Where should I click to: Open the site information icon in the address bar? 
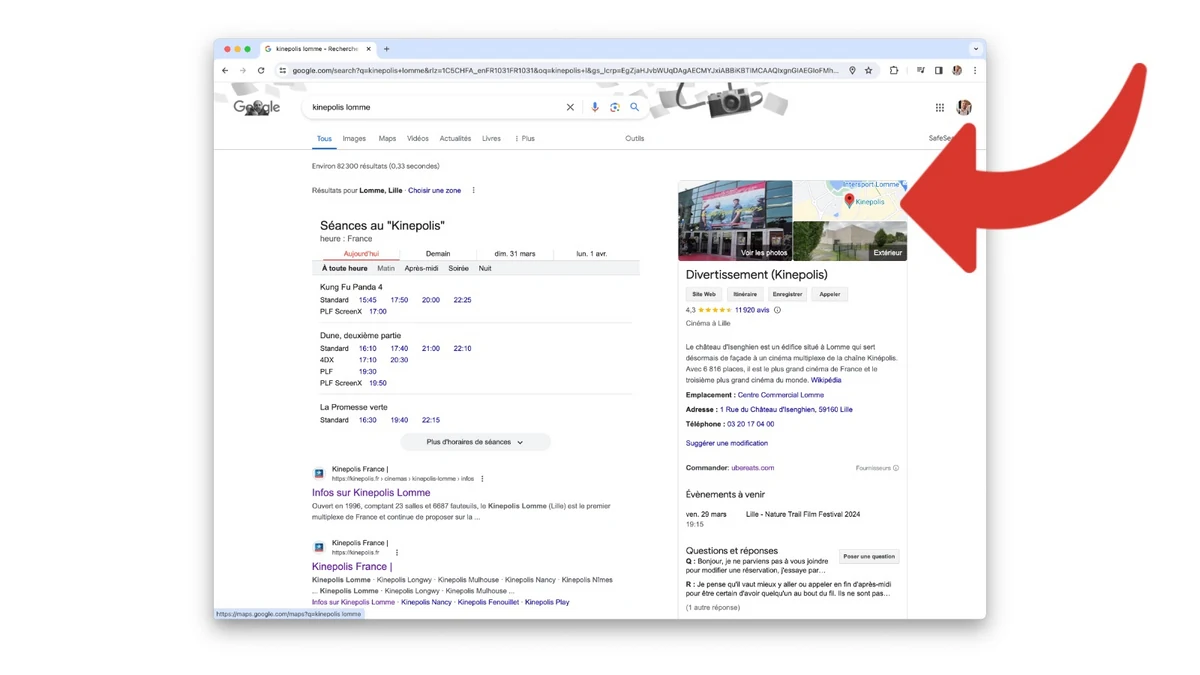283,71
